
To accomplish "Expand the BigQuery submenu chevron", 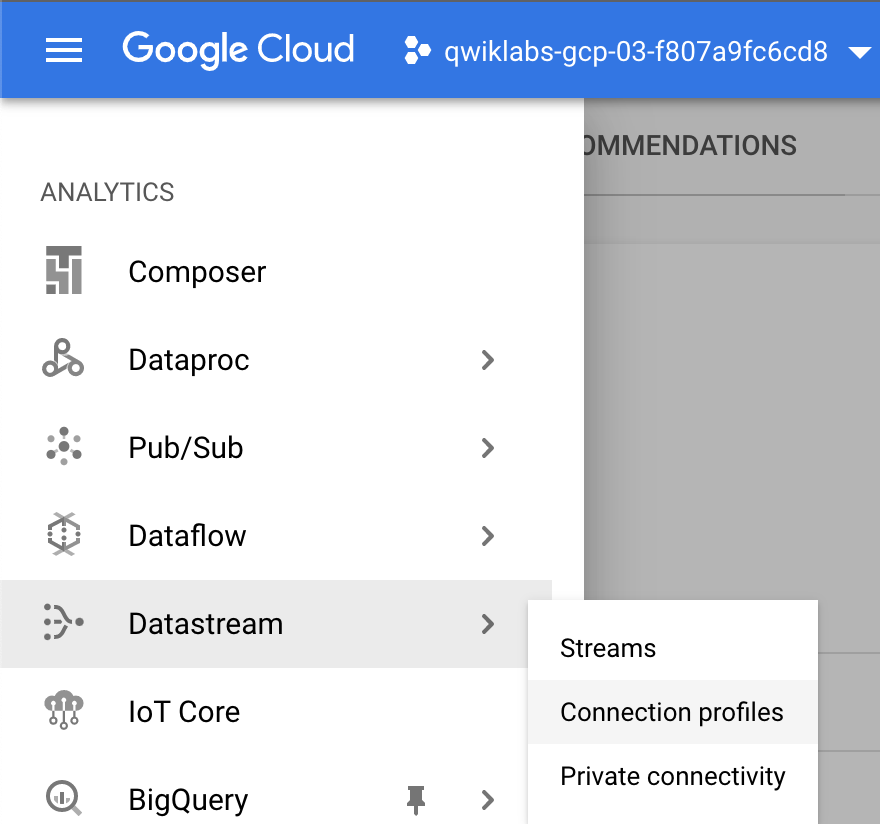I will 488,800.
